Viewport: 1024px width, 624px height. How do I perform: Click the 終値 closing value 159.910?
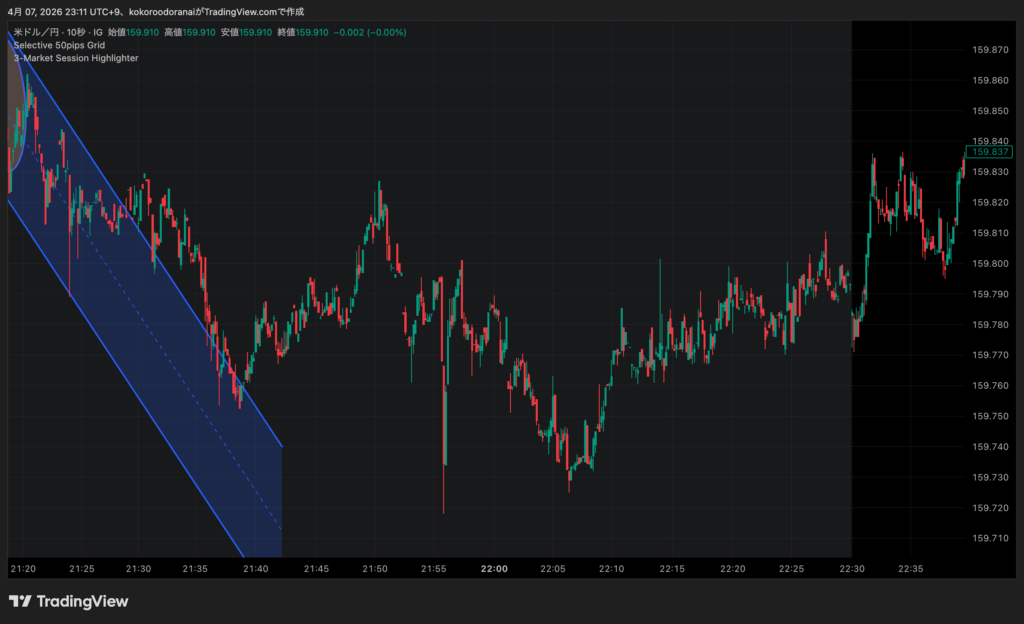[313, 33]
